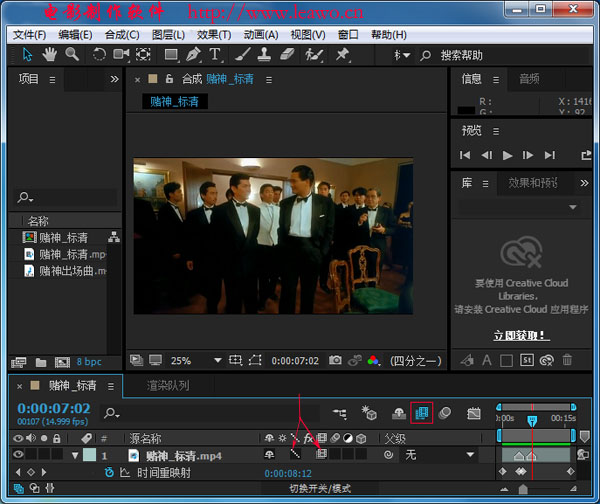600x504 pixels.
Task: Open the (四分之一) resolution dropdown
Action: coord(416,360)
